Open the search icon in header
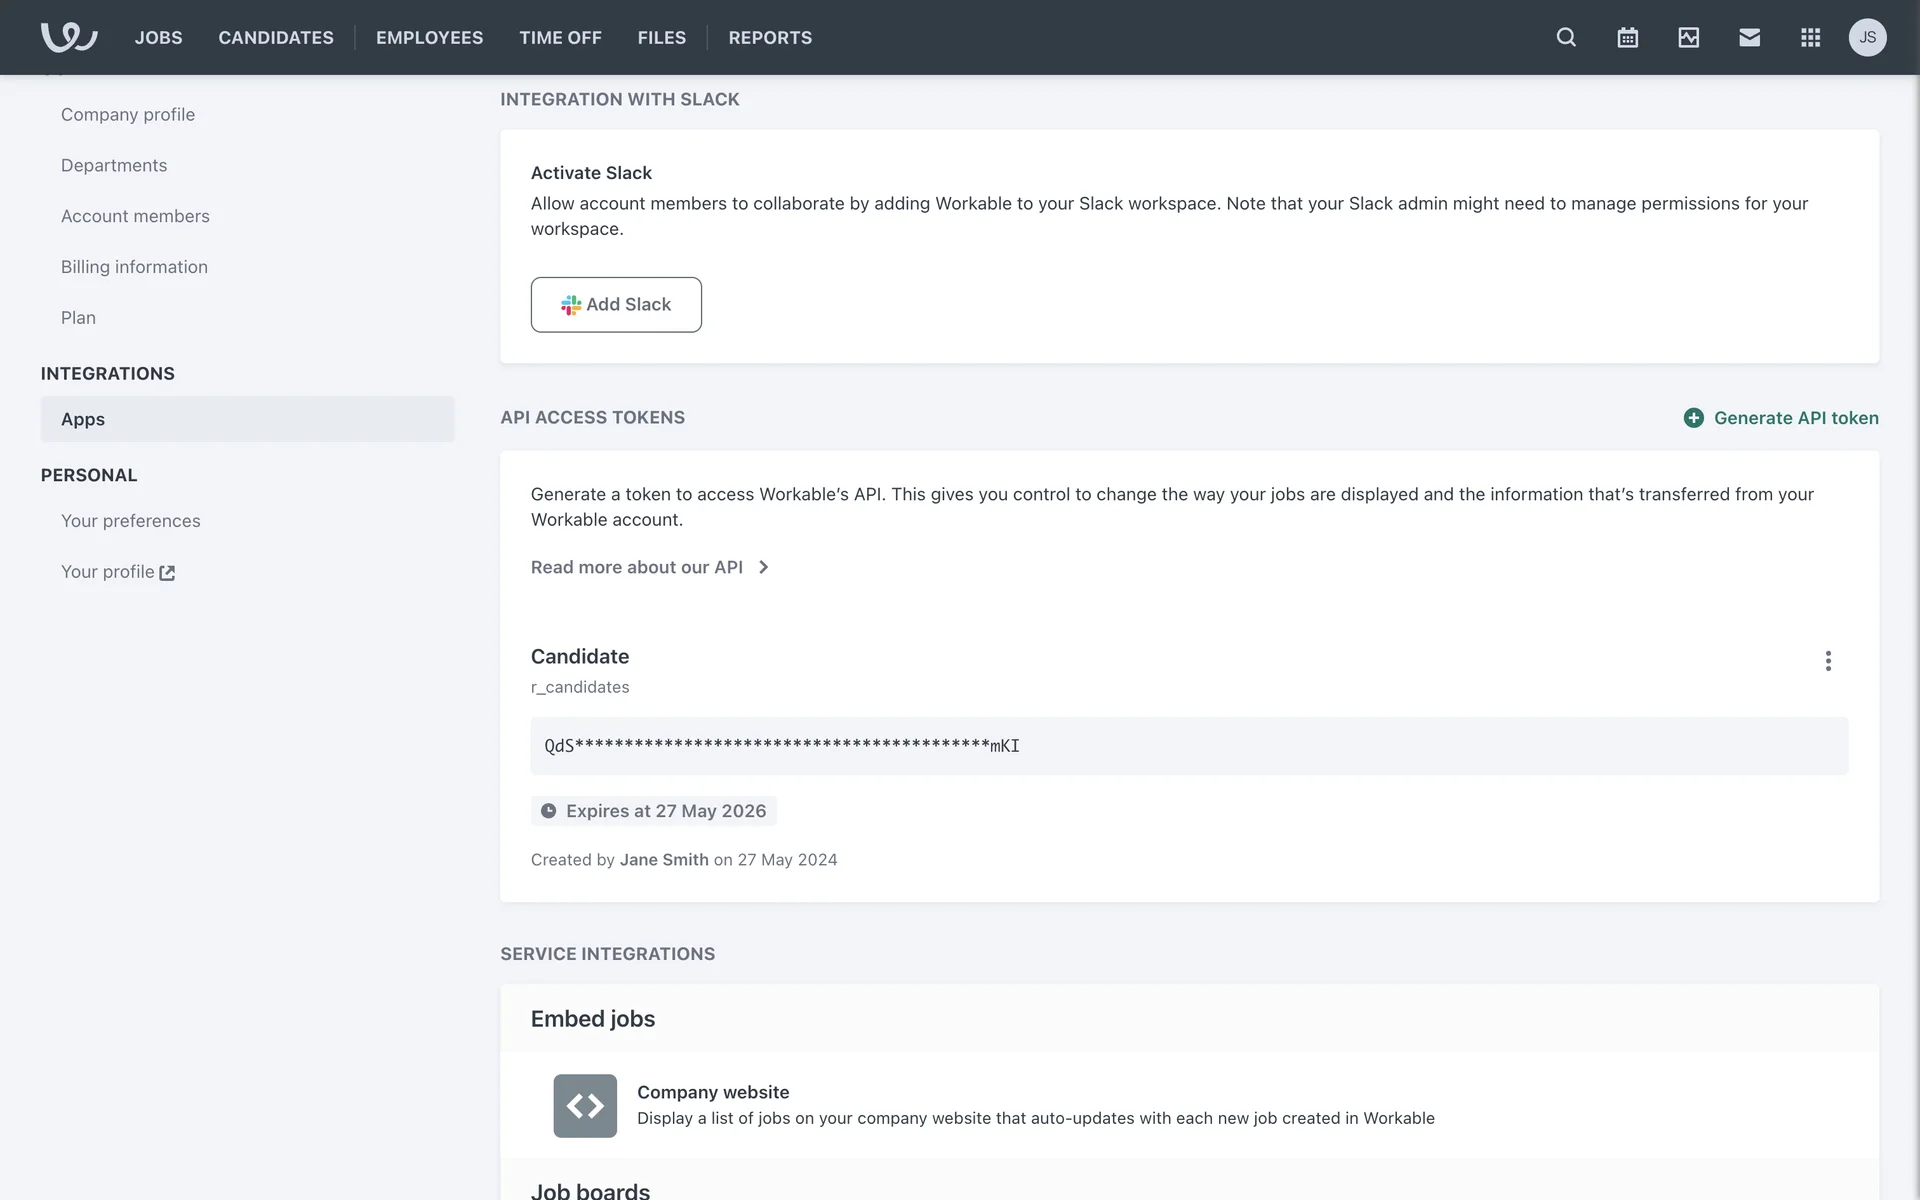The width and height of the screenshot is (1920, 1200). pyautogui.click(x=1566, y=37)
